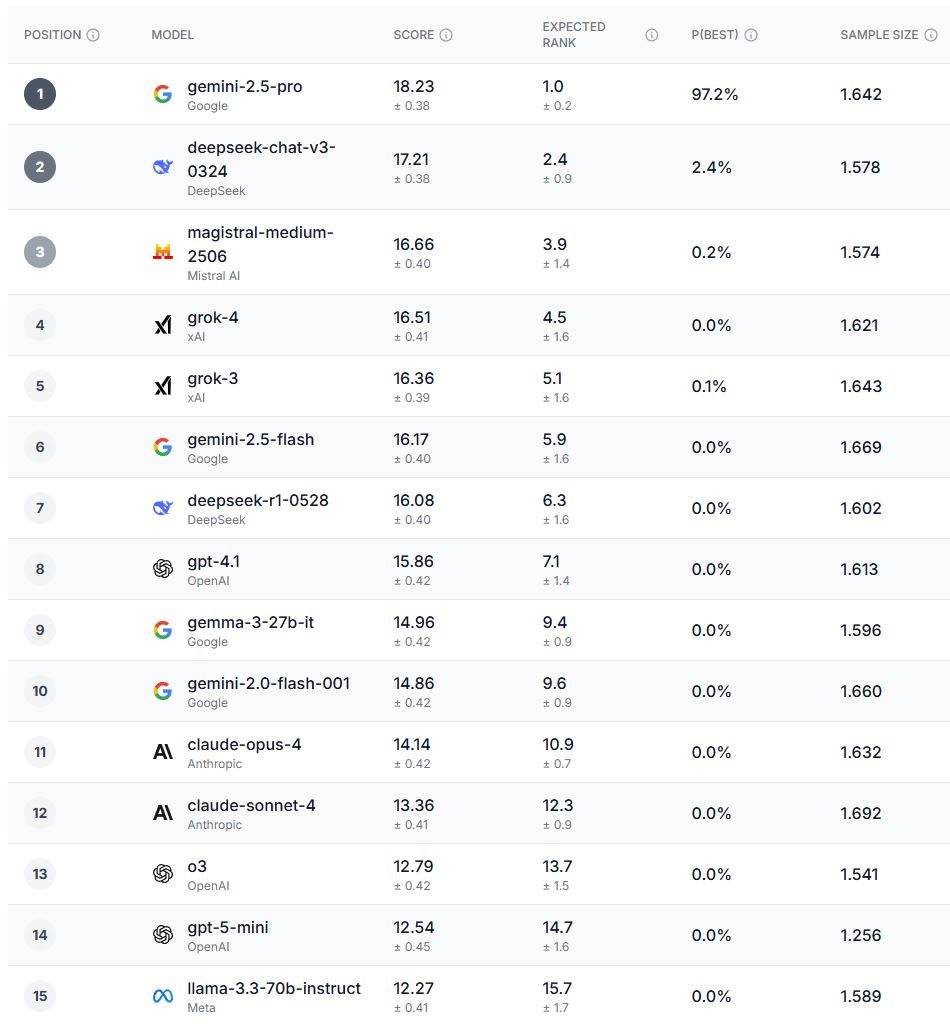The height and width of the screenshot is (1024, 950).
Task: Click the Mistral AI logo for magistral-medium-2506
Action: 163,252
